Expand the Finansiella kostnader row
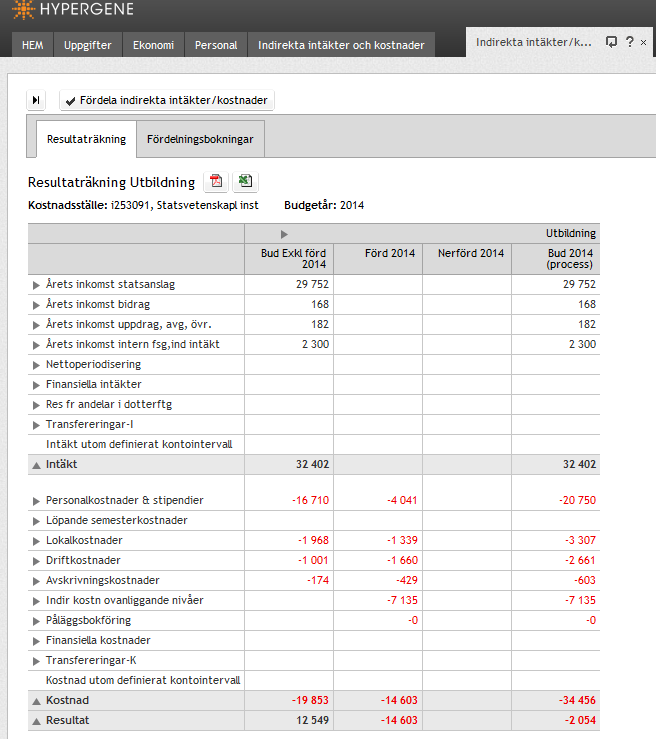Image resolution: width=656 pixels, height=739 pixels. coord(36,641)
